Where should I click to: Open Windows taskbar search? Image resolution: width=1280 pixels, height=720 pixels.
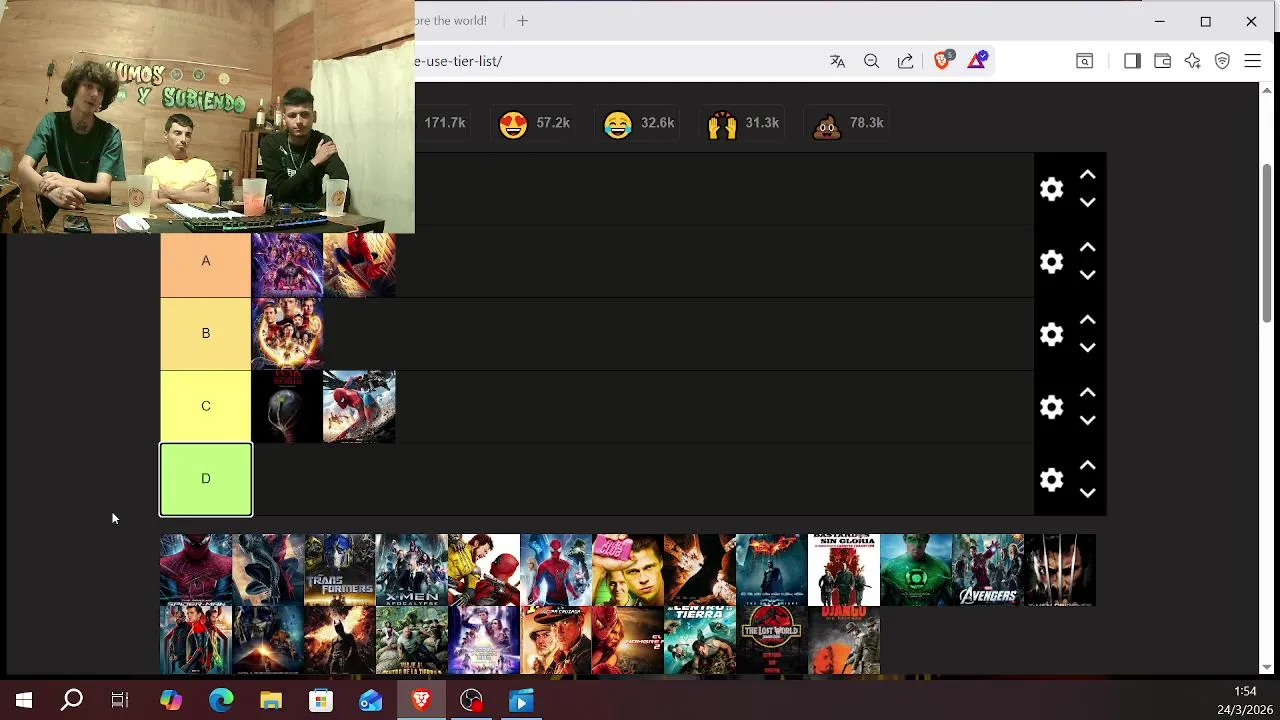(72, 701)
